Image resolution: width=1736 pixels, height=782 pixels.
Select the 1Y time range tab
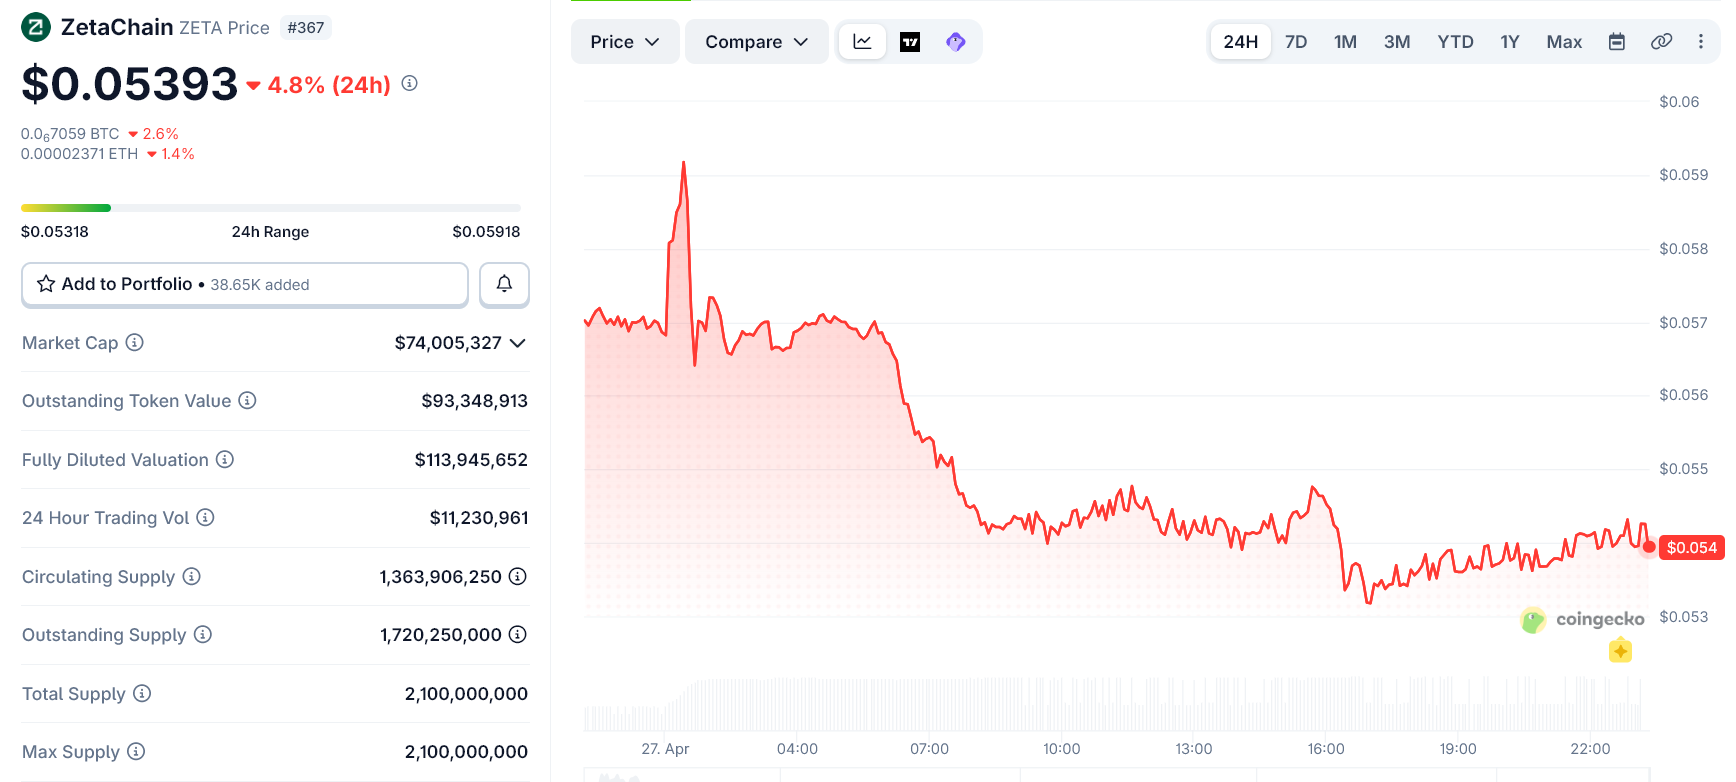tap(1509, 42)
